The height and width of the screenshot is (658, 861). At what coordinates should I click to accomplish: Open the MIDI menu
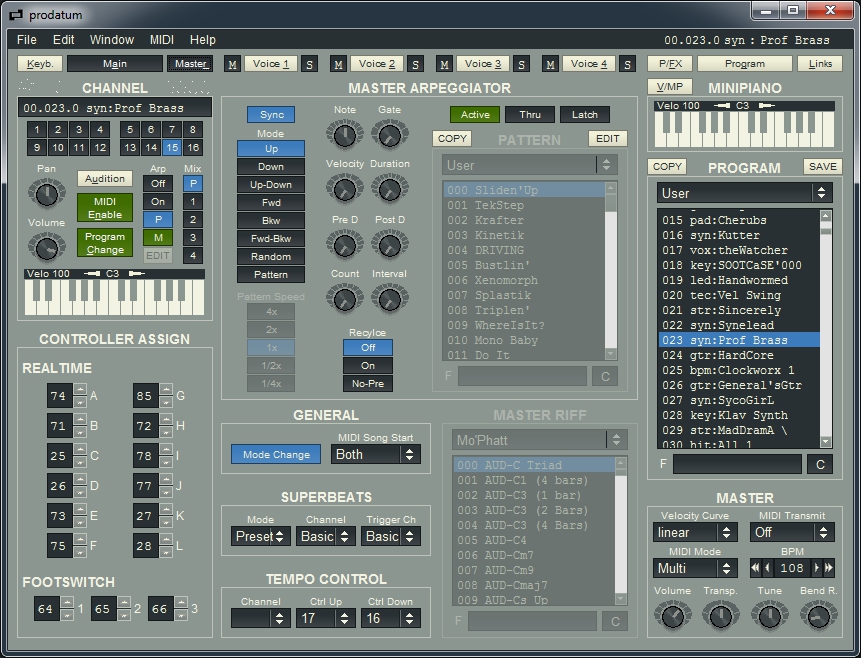[161, 40]
